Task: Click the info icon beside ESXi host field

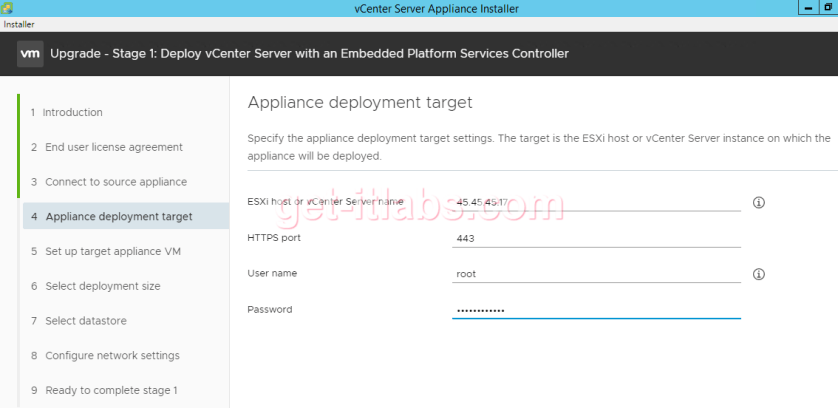Action: [x=758, y=202]
